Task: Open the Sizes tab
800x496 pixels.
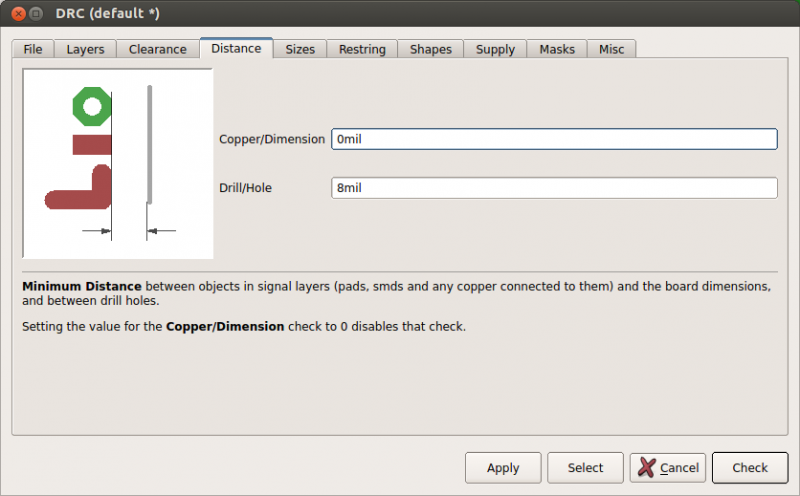Action: coord(300,49)
